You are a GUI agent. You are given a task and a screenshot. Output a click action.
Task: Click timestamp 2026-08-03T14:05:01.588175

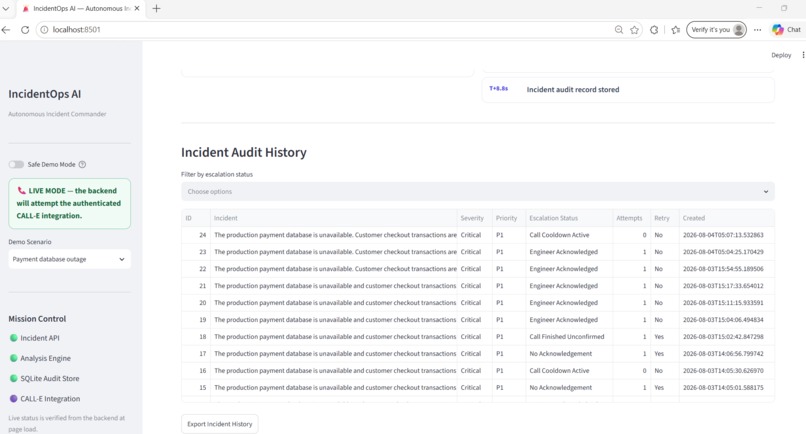click(x=726, y=388)
